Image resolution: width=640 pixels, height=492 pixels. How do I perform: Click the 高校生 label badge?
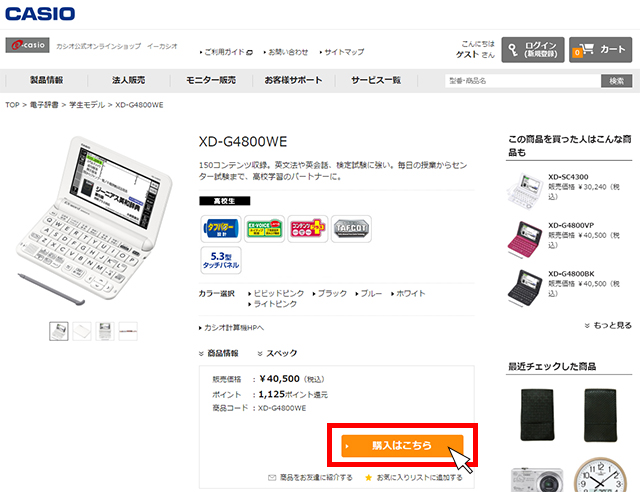click(224, 201)
